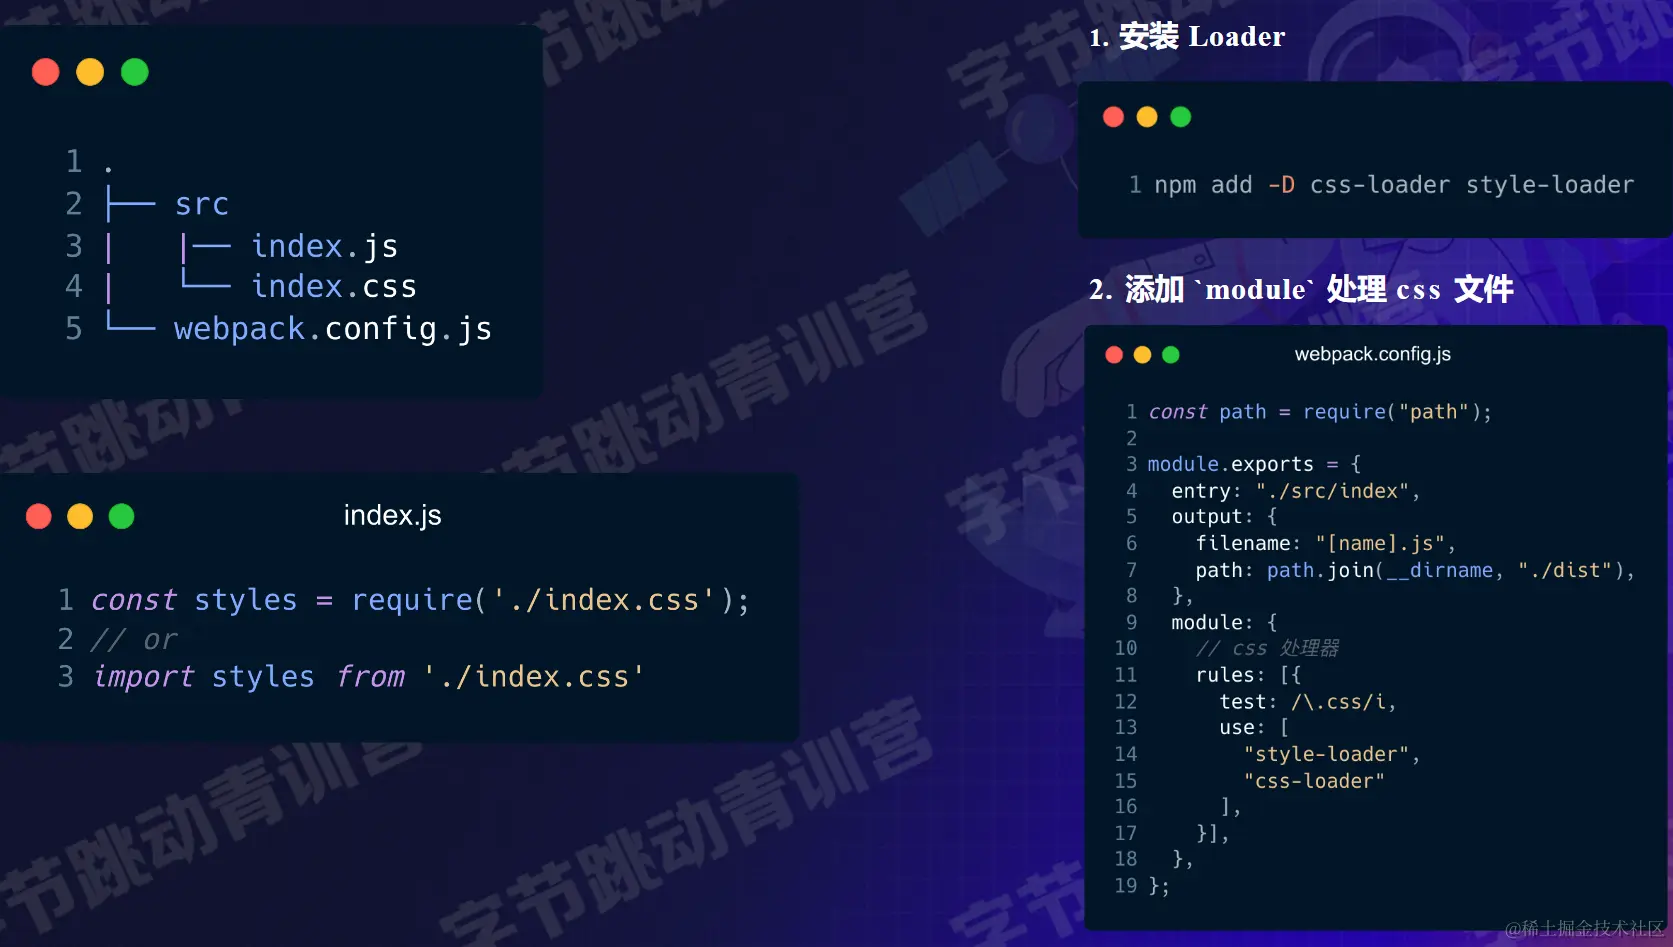Screen dimensions: 1673x947
Task: Click yellow dot in file tree window
Action: (90, 72)
